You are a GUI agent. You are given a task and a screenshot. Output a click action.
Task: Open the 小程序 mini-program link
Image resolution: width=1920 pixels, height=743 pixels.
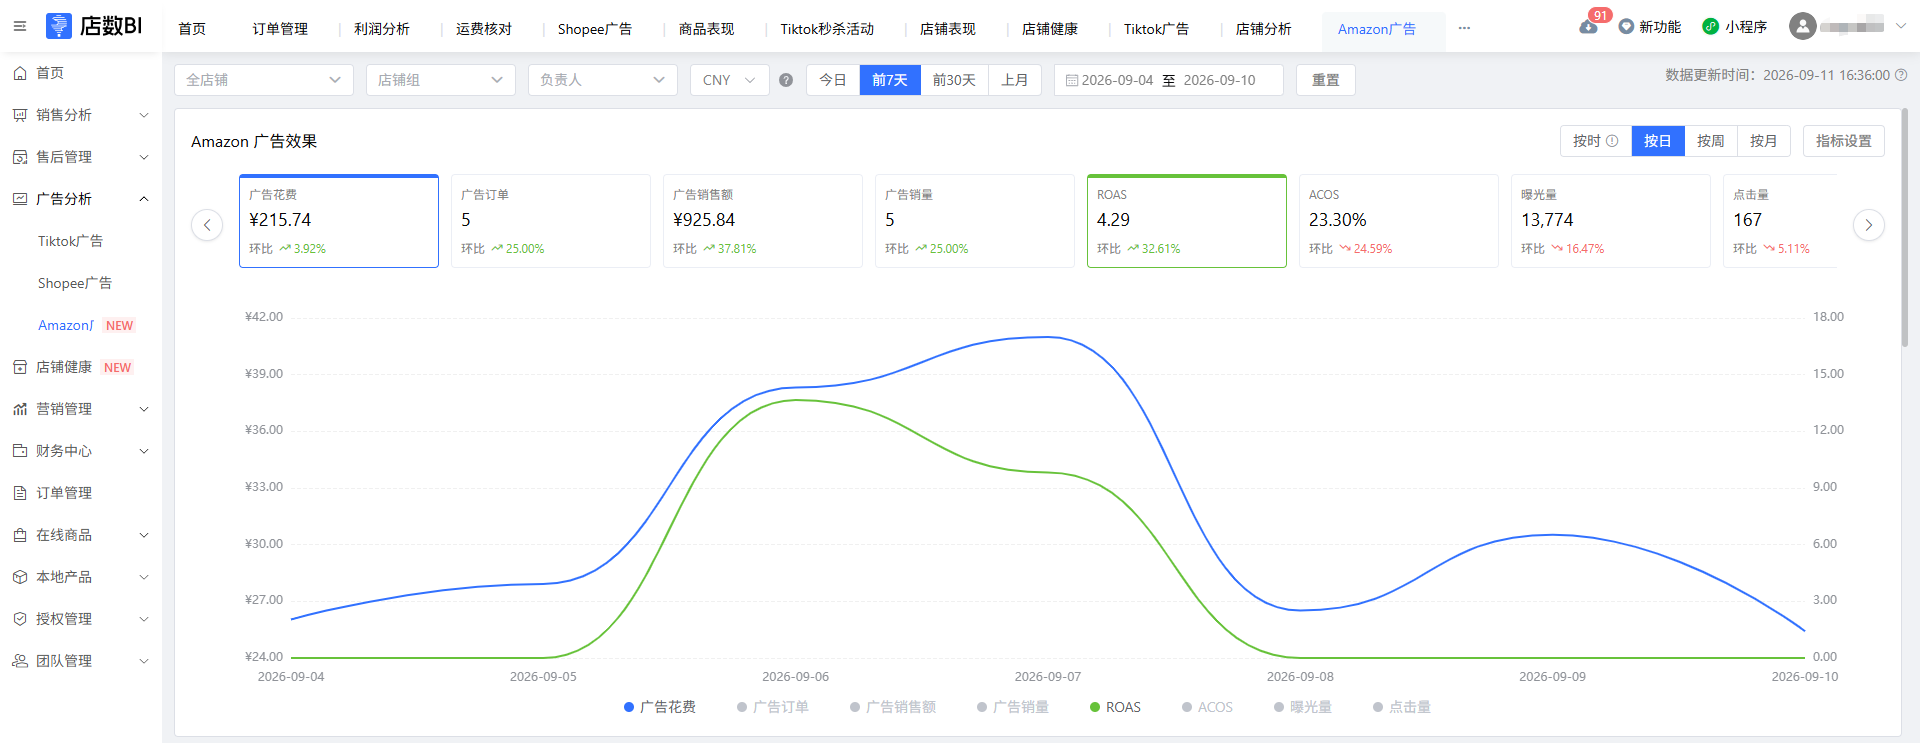click(x=1735, y=27)
